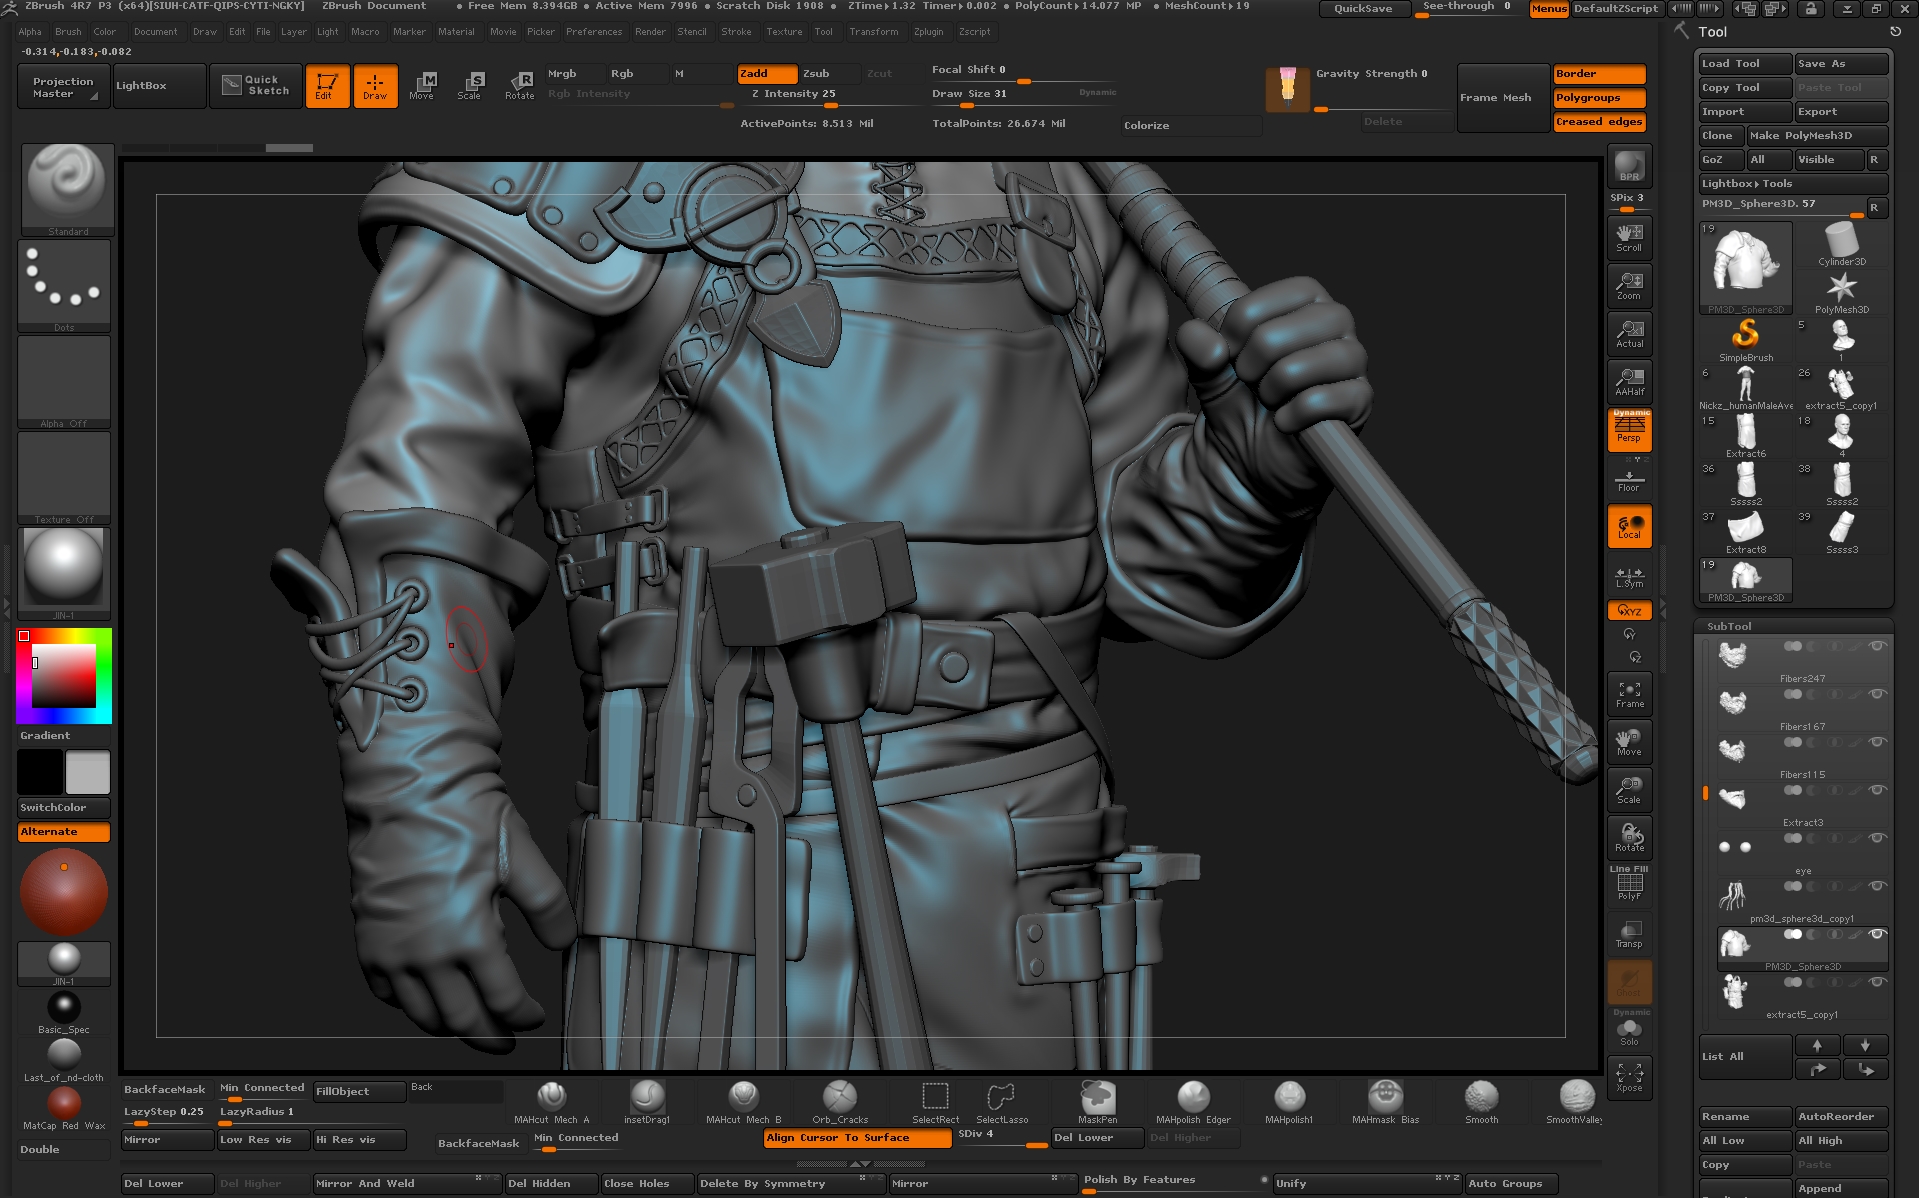Pick the MAHpolish Edger brush
Image resolution: width=1919 pixels, height=1198 pixels.
pos(1193,1103)
